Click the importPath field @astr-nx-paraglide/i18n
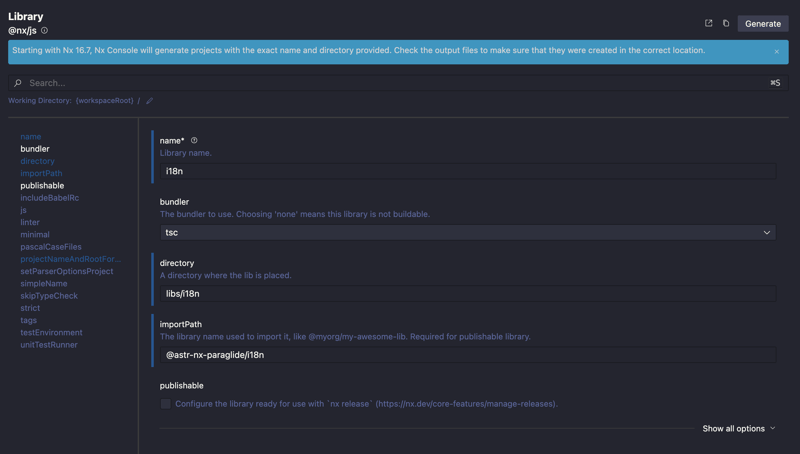The width and height of the screenshot is (800, 454). click(468, 355)
